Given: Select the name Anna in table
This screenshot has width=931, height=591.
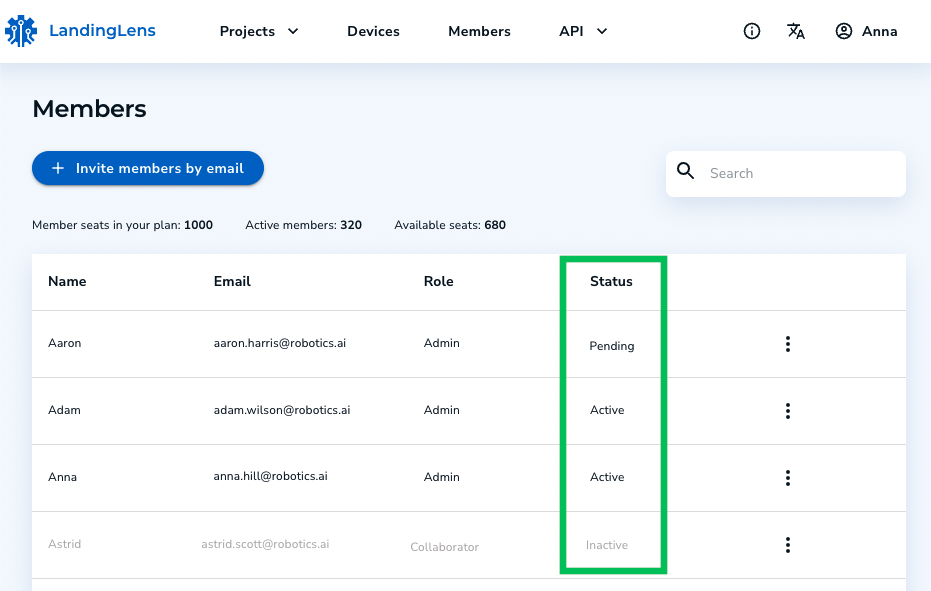Looking at the screenshot, I should pyautogui.click(x=62, y=477).
